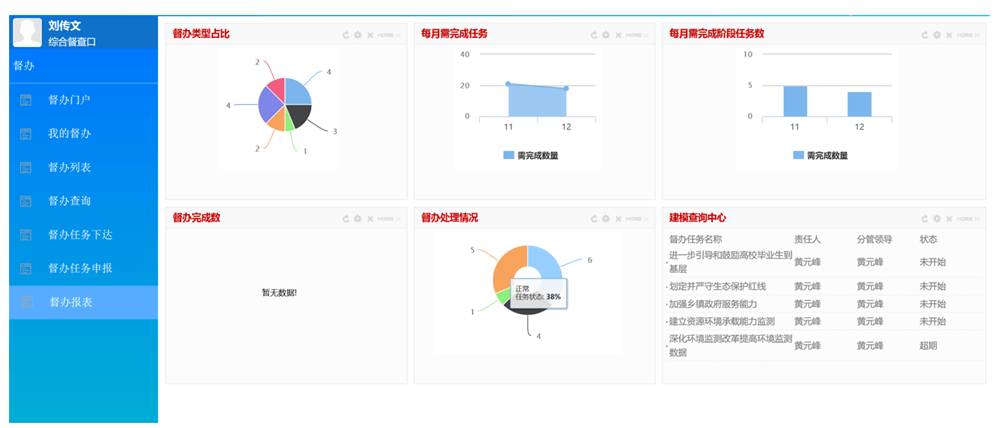
Task: Toggle 需完成数量 legend in 每月需完成任务 chart
Action: pyautogui.click(x=531, y=156)
